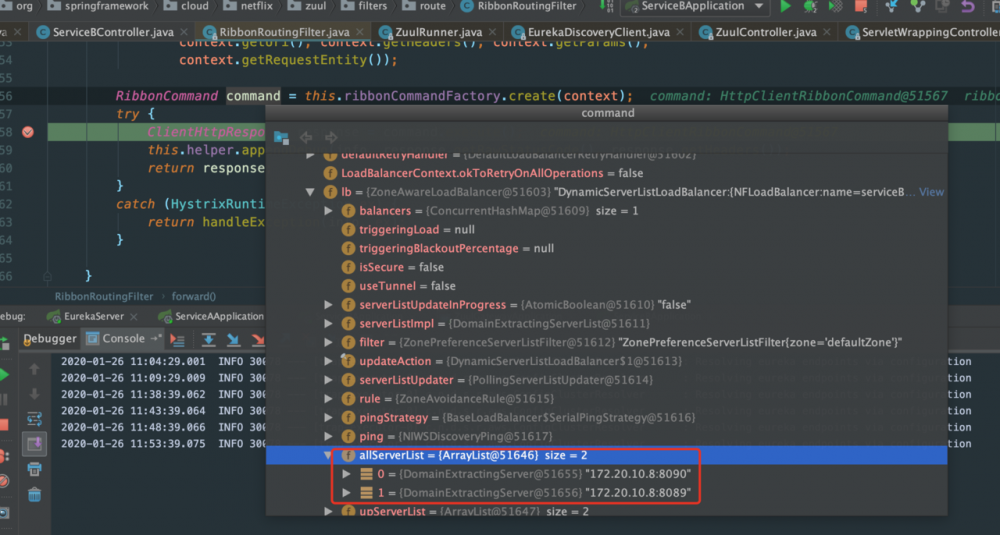This screenshot has width=1000, height=535.
Task: Click the forward() breadcrumb below editor
Action: [x=194, y=297]
